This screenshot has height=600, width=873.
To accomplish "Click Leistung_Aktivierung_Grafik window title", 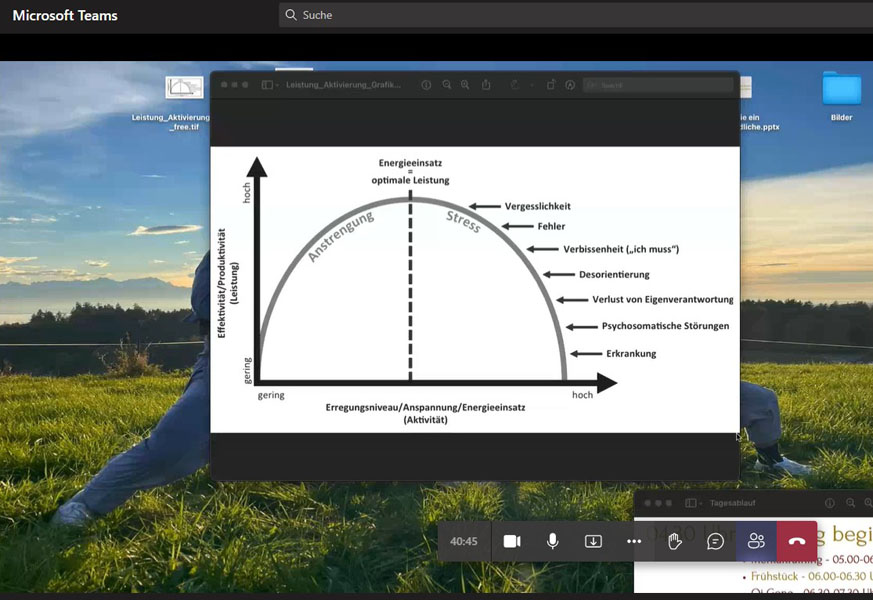I will (x=343, y=85).
